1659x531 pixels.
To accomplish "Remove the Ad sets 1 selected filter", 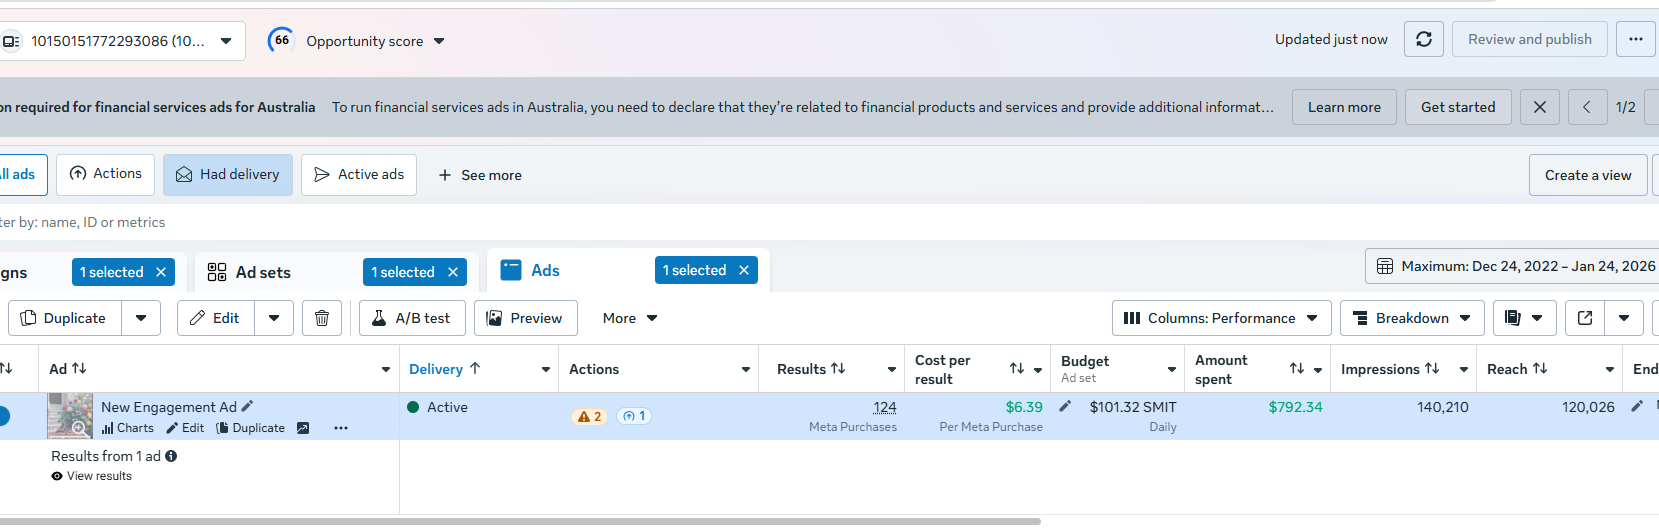I will [x=453, y=272].
